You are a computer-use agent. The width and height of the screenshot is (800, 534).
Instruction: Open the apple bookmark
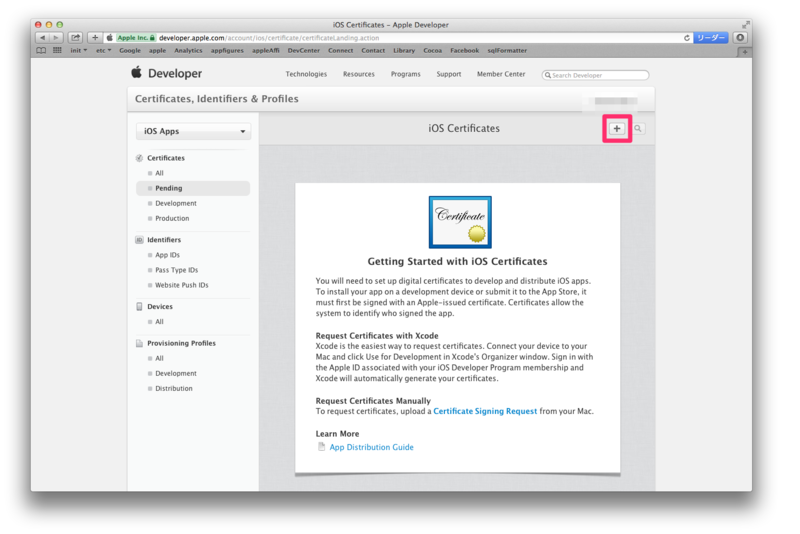tap(157, 50)
